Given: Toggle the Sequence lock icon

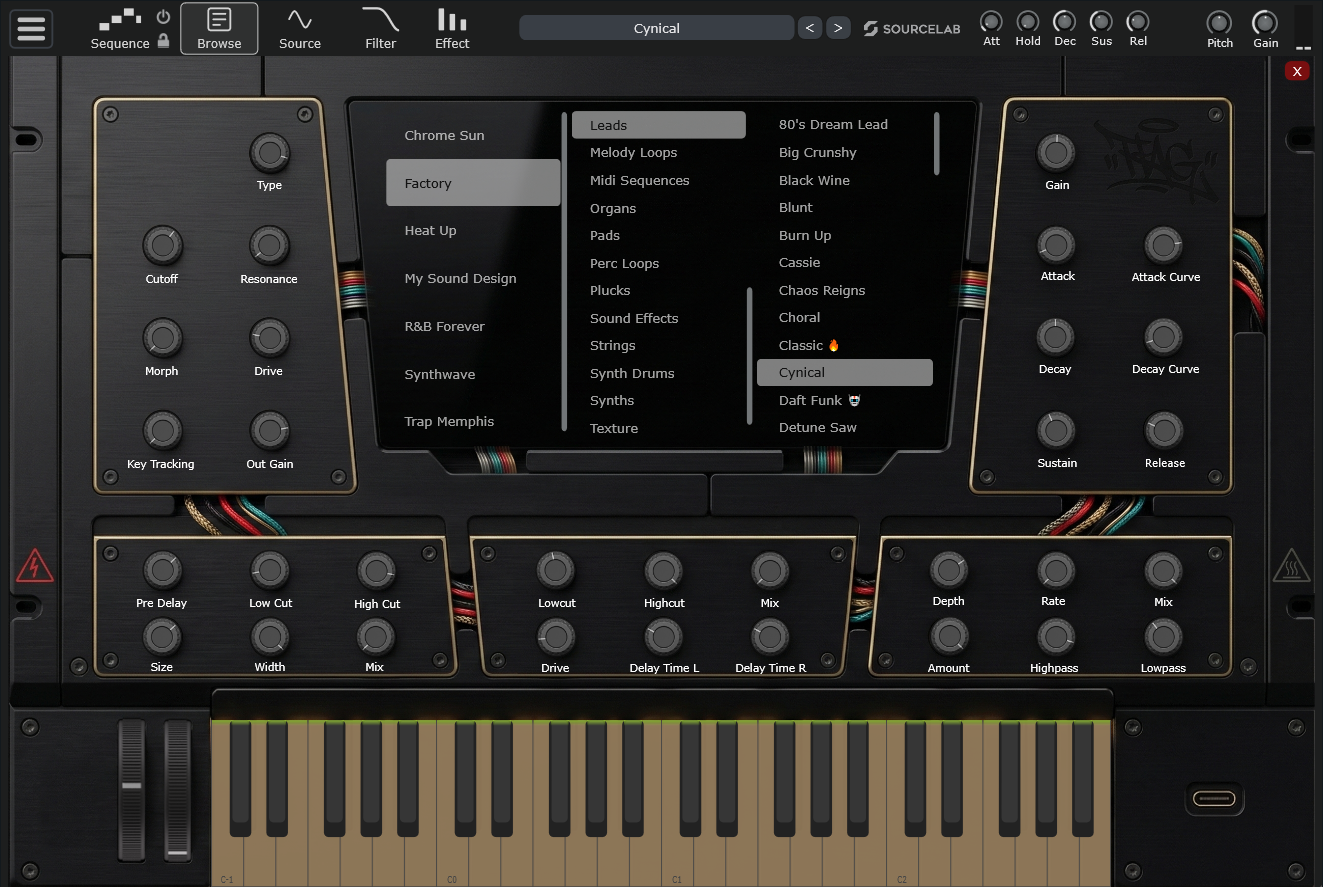Looking at the screenshot, I should [163, 41].
